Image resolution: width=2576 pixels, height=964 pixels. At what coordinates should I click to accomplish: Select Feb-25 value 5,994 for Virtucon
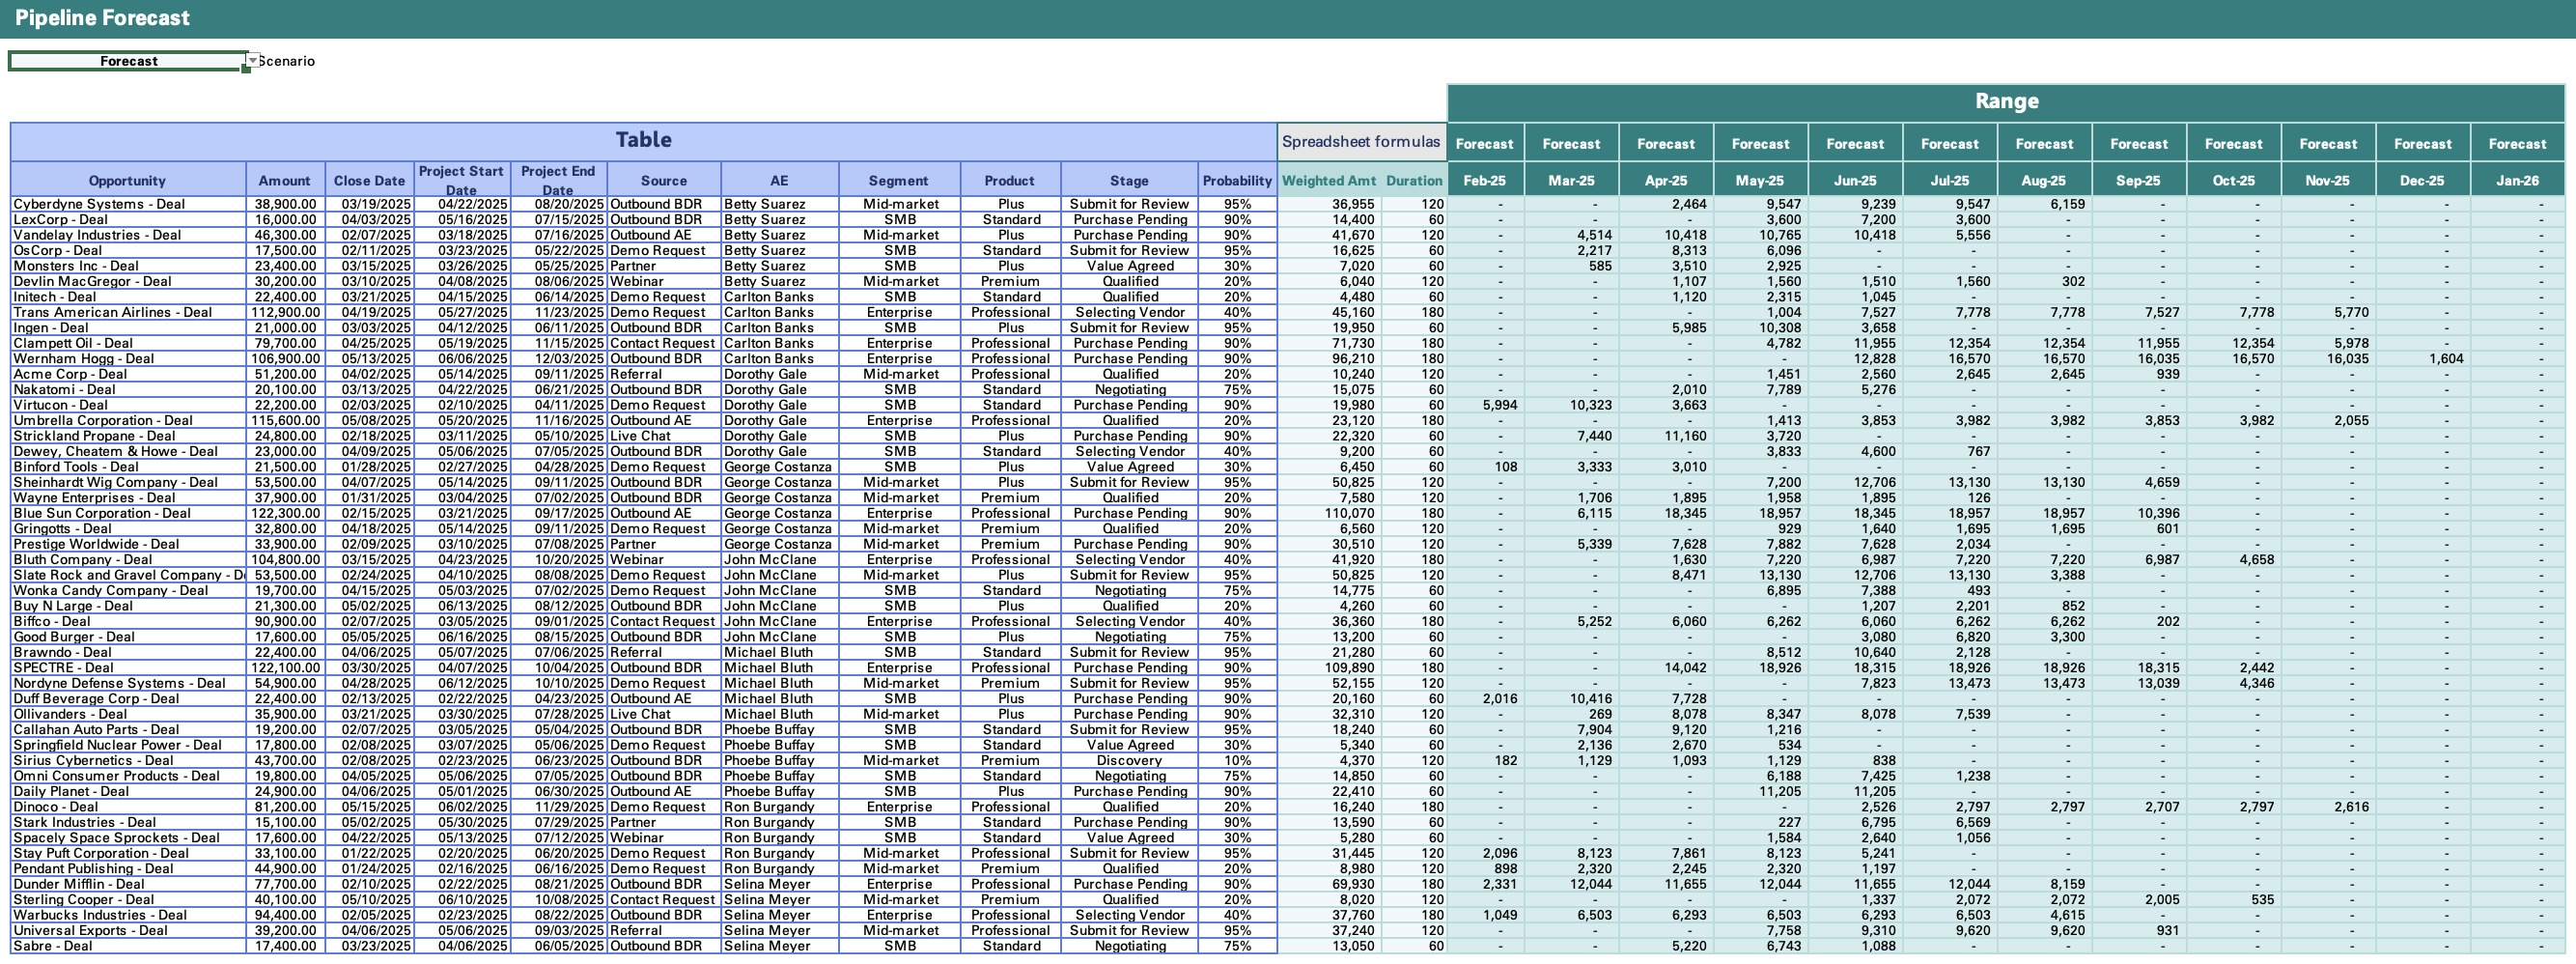(1485, 405)
